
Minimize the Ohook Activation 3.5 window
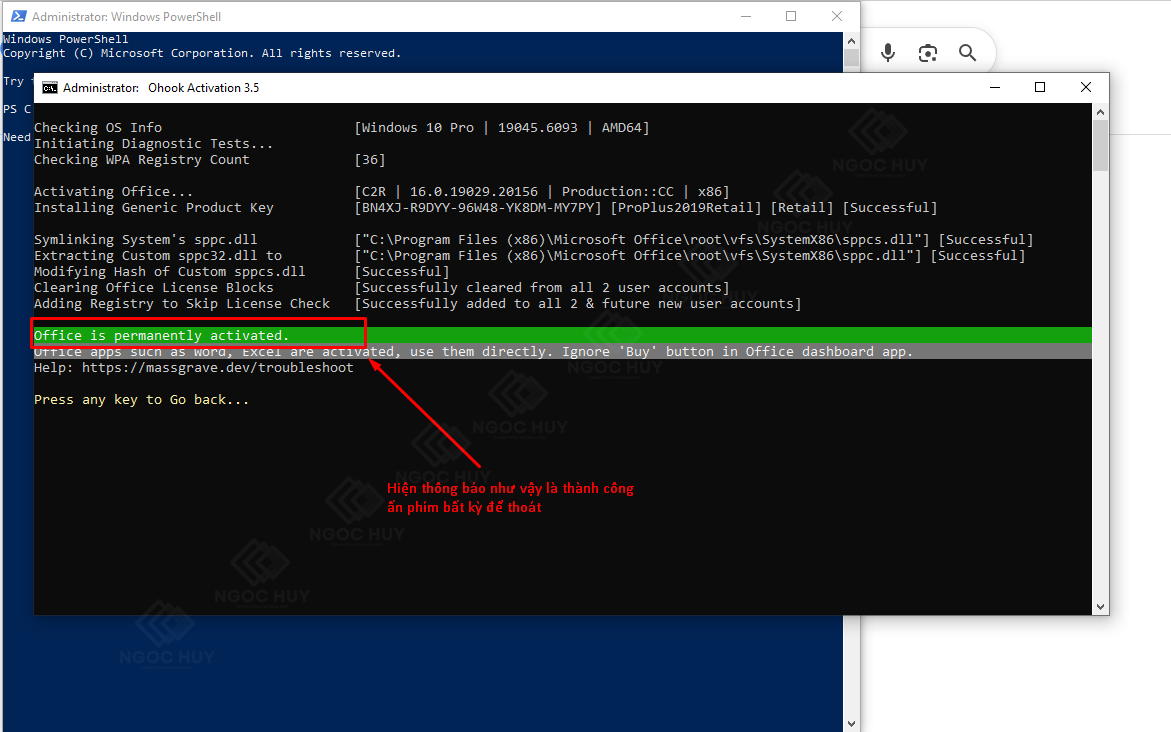(995, 87)
